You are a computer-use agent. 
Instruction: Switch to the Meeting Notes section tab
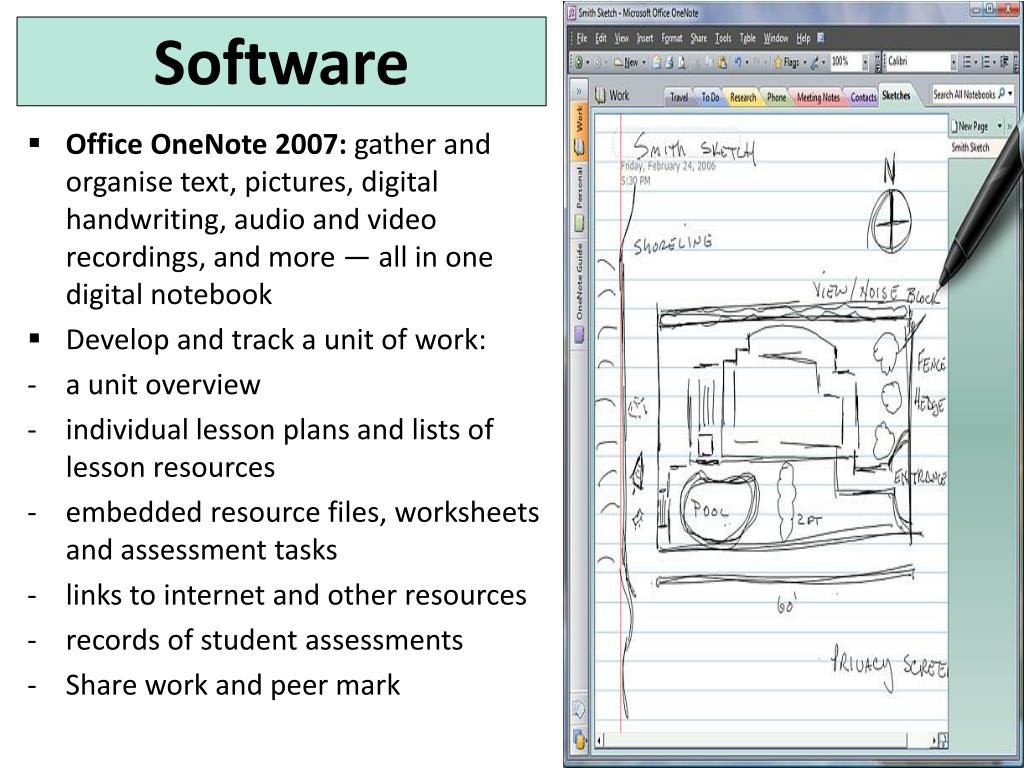coord(818,97)
